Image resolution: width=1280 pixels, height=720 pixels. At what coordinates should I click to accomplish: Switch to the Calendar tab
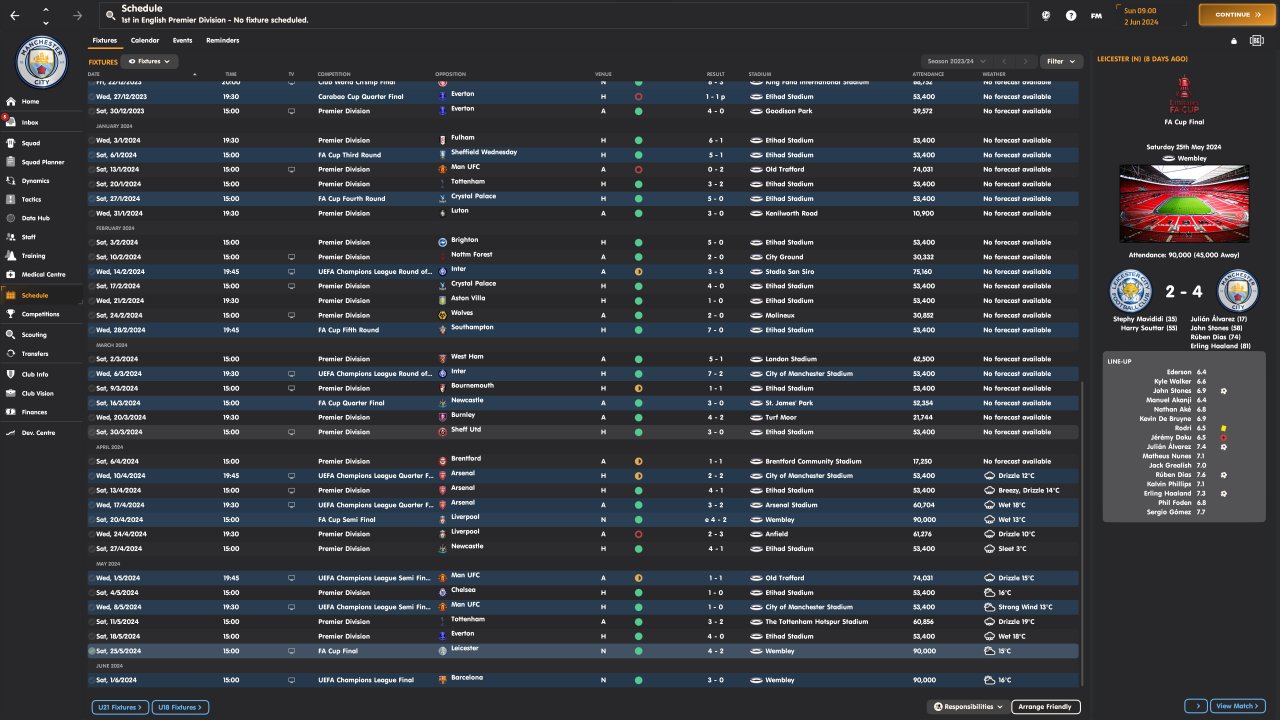pos(145,41)
